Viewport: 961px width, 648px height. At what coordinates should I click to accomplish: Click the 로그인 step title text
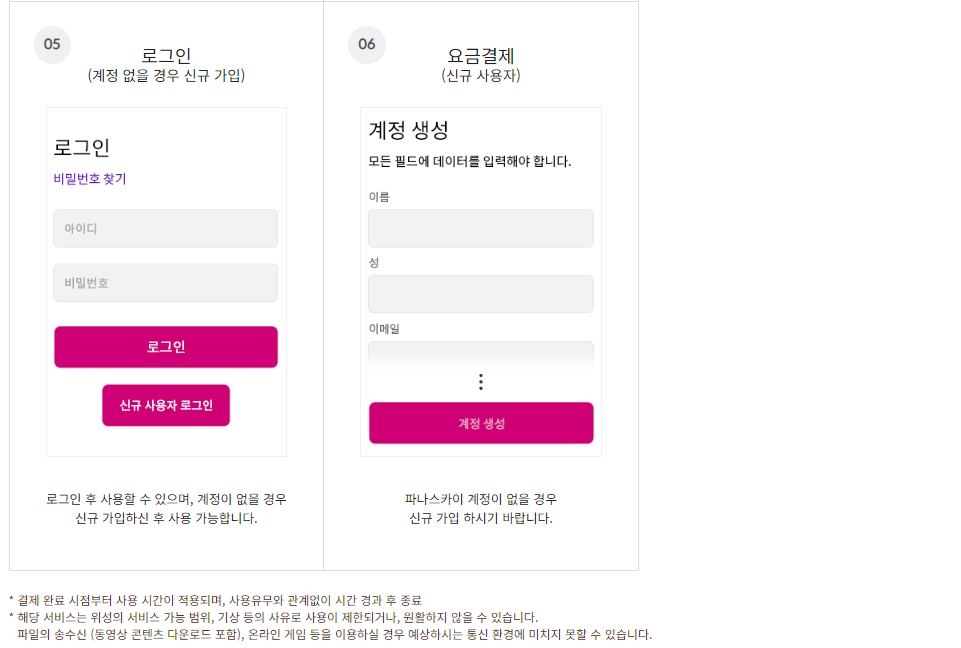168,54
